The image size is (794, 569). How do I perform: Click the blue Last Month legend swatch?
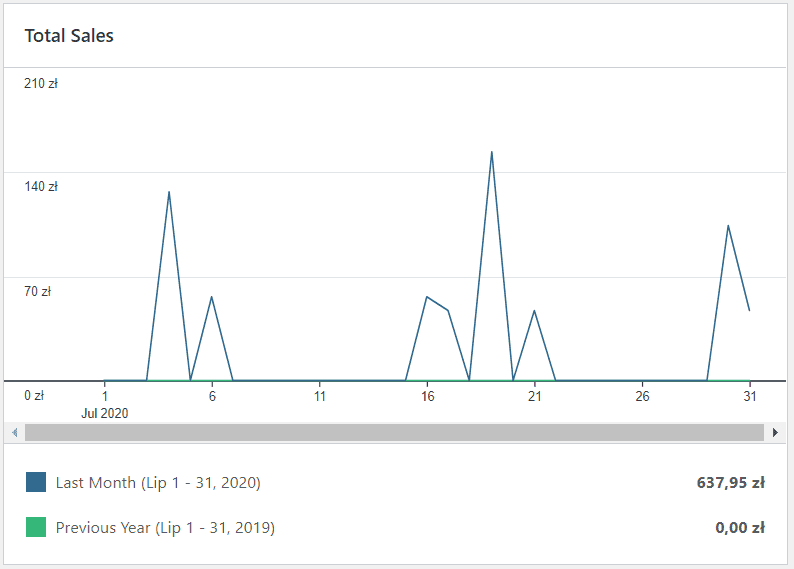point(36,483)
